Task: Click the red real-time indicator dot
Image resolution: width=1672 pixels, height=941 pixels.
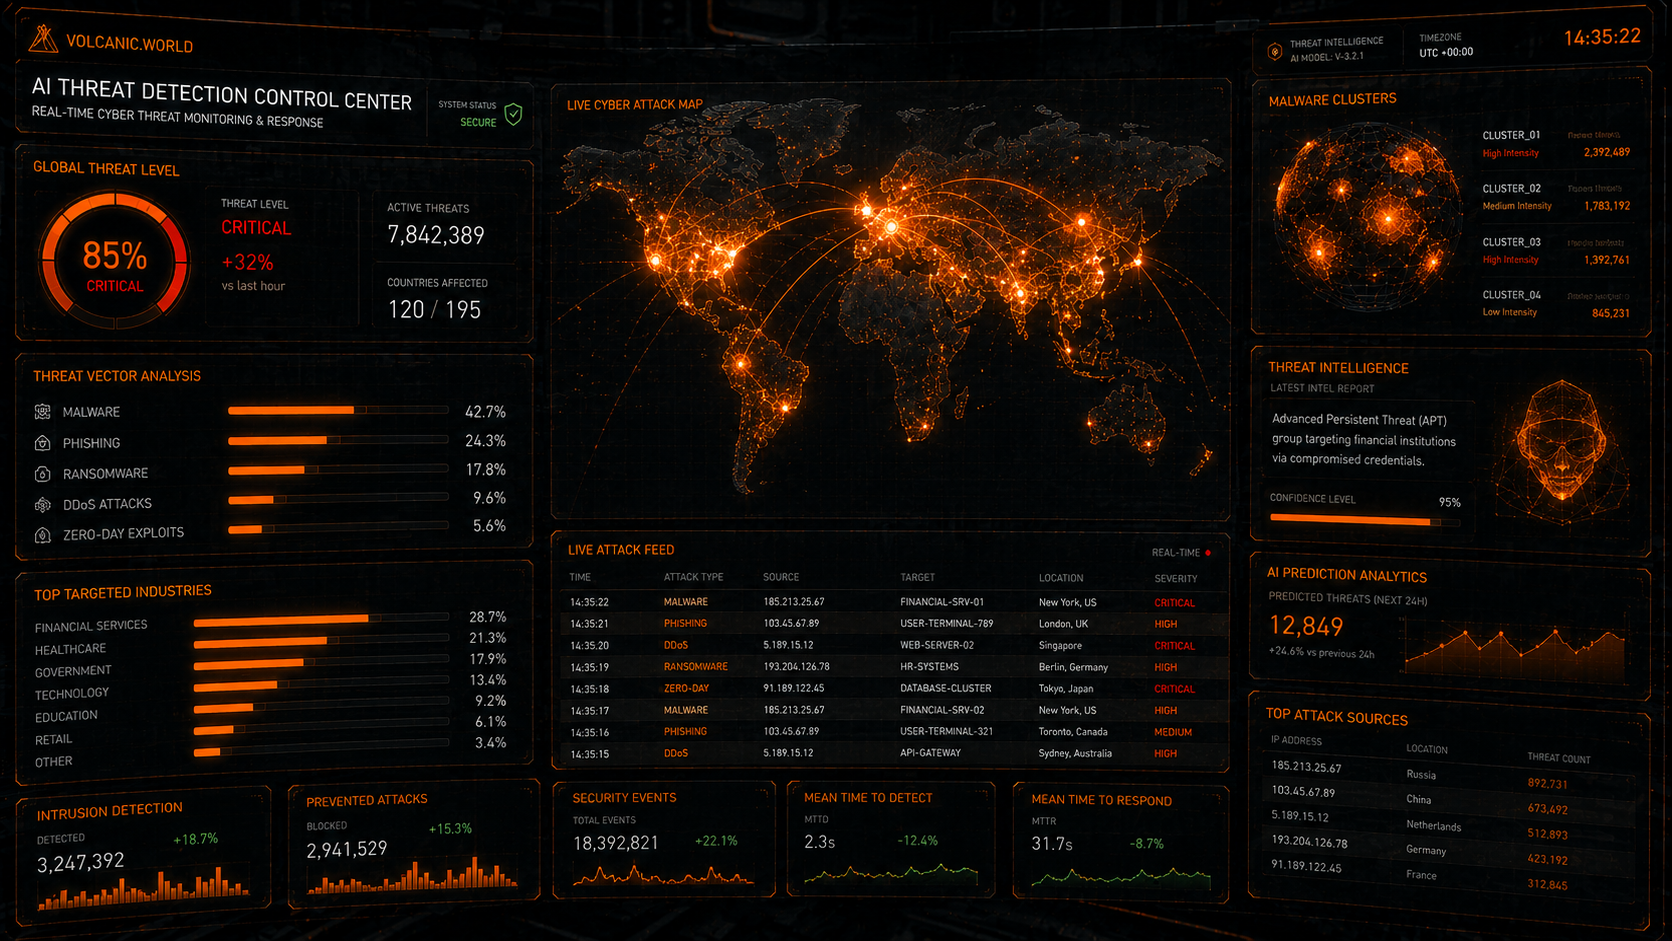Action: point(1208,552)
